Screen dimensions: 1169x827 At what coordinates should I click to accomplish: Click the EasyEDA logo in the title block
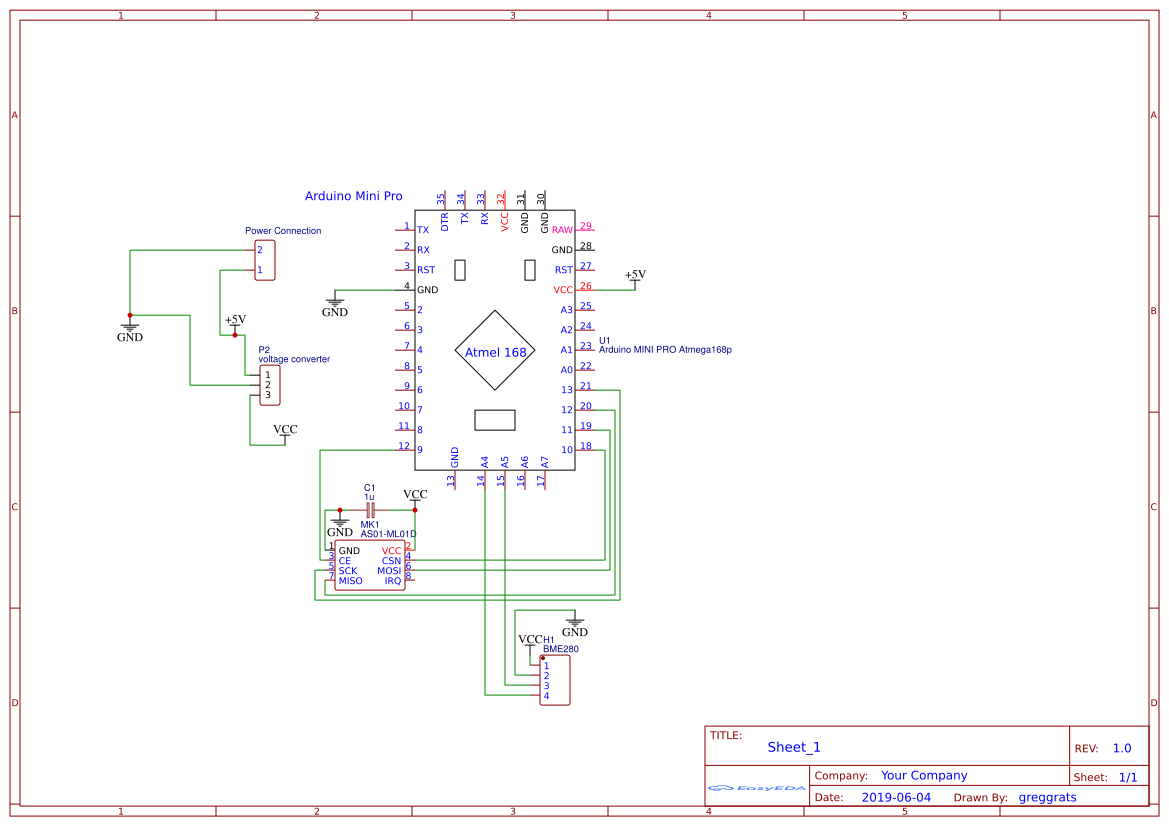(x=757, y=787)
